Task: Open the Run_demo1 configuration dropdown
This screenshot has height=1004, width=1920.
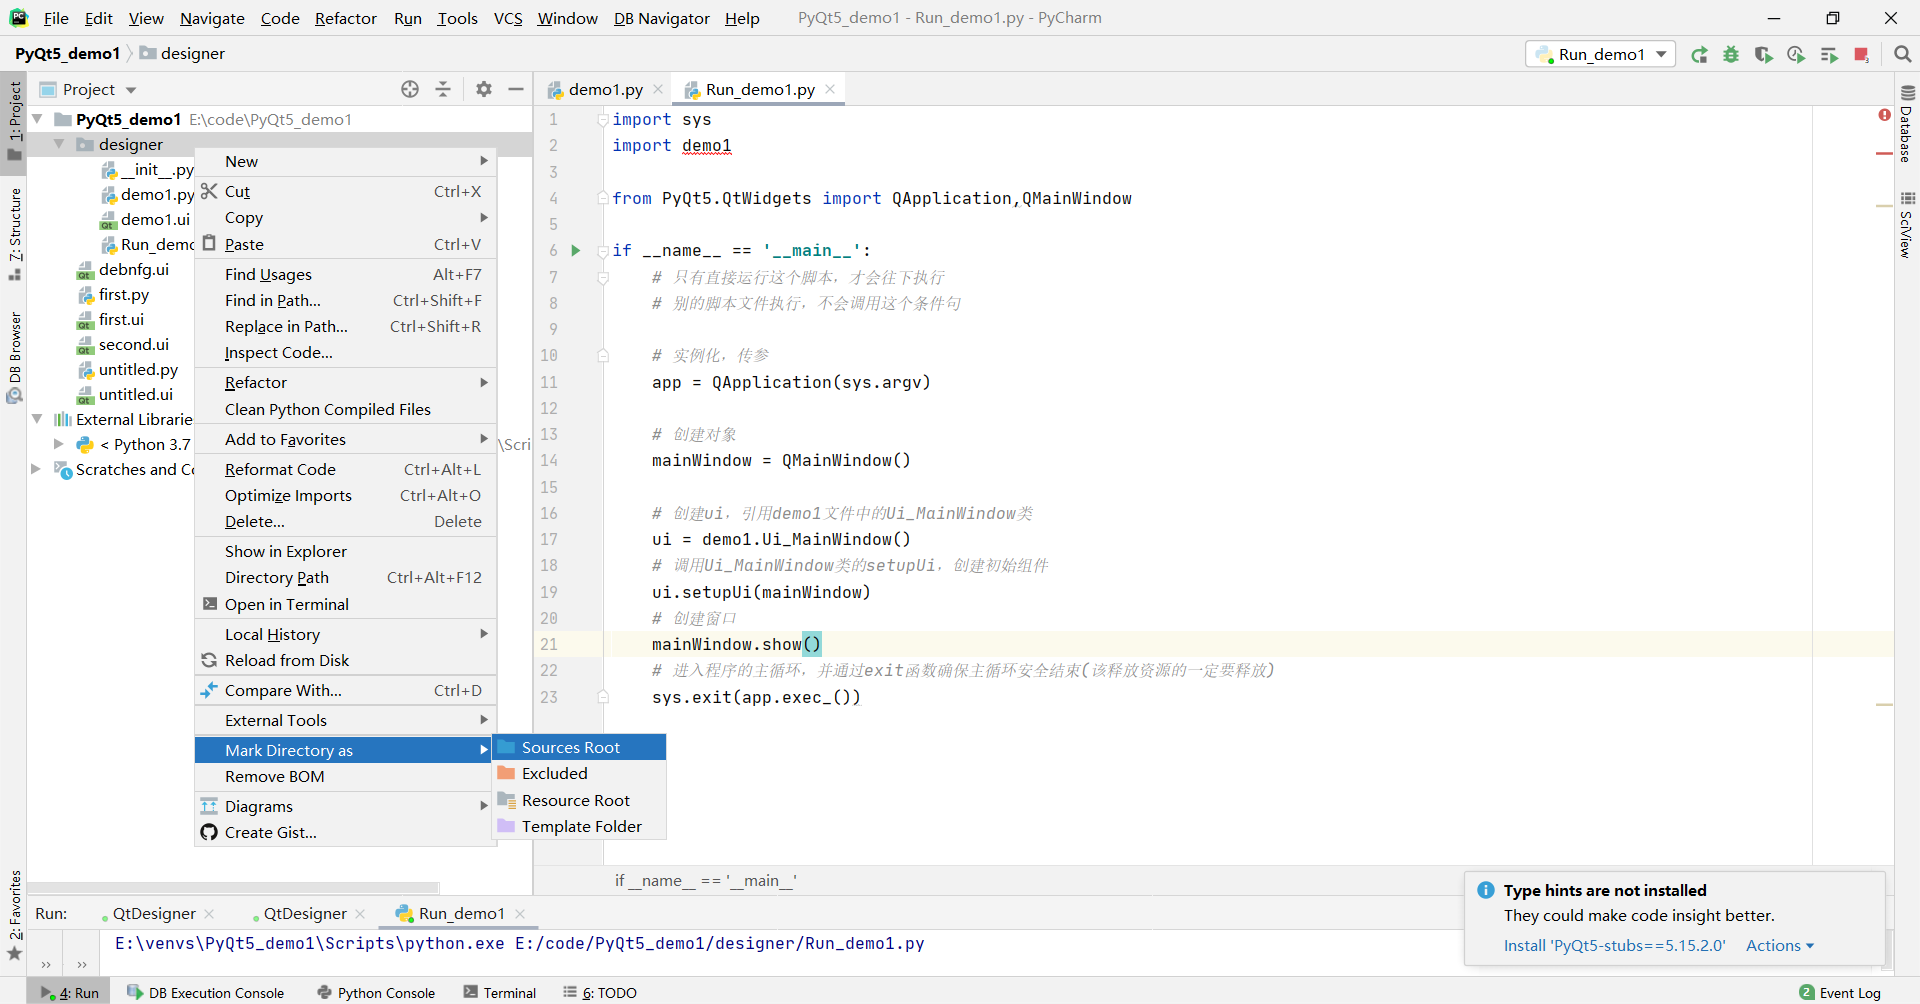Action: point(1600,54)
